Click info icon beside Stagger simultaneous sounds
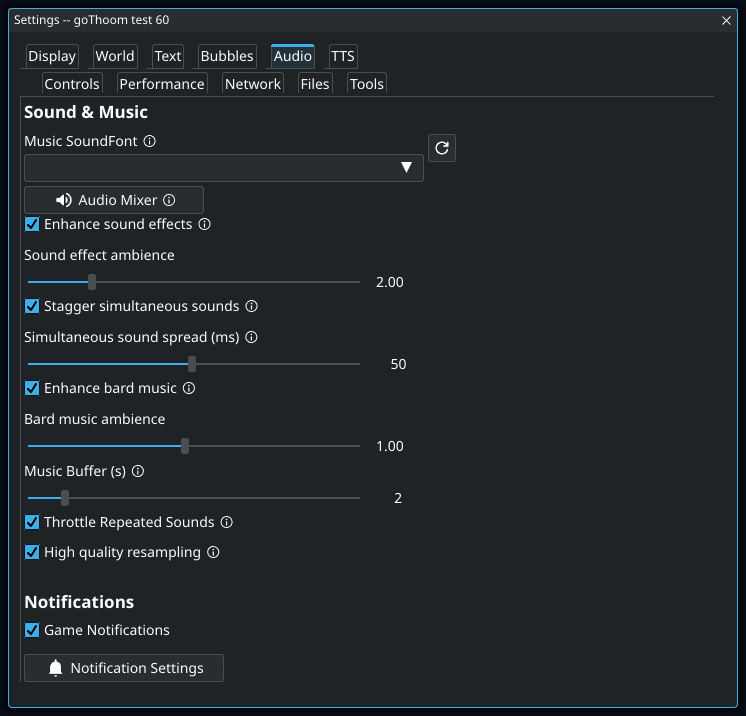This screenshot has width=746, height=716. (251, 306)
